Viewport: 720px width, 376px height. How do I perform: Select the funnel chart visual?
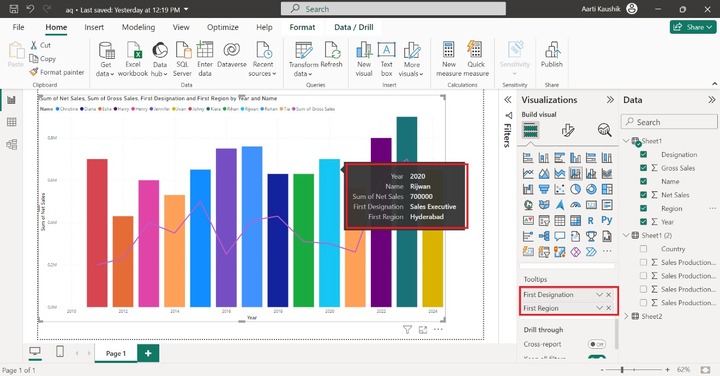point(544,189)
